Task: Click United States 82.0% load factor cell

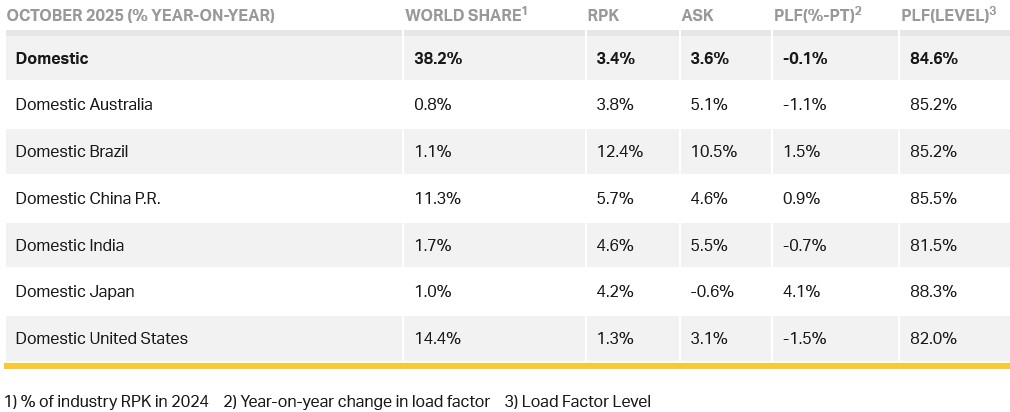Action: click(x=930, y=338)
